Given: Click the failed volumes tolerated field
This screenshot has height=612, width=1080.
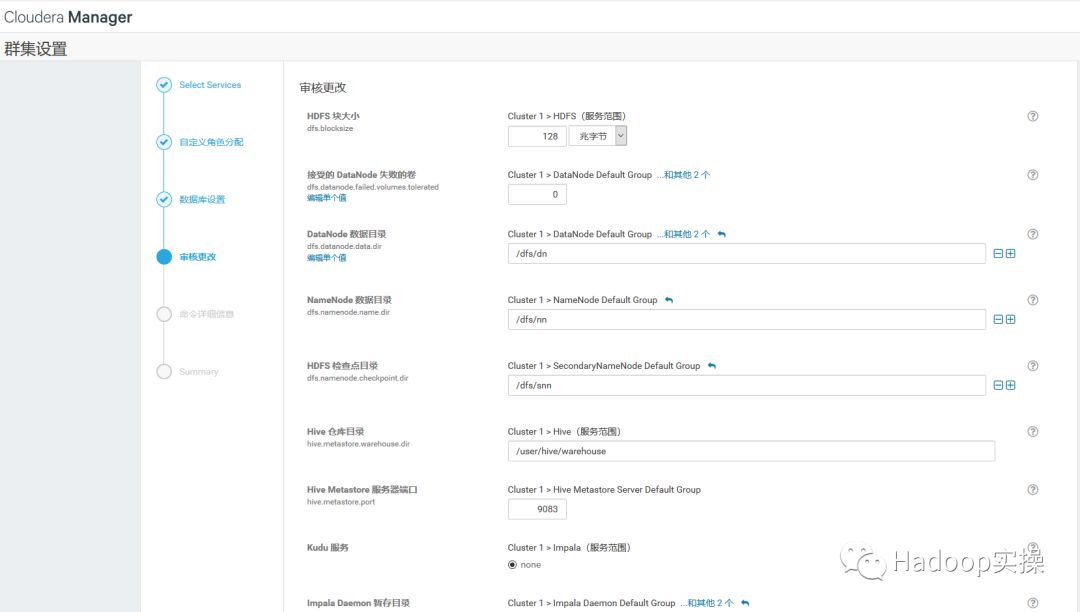Looking at the screenshot, I should pyautogui.click(x=537, y=195).
